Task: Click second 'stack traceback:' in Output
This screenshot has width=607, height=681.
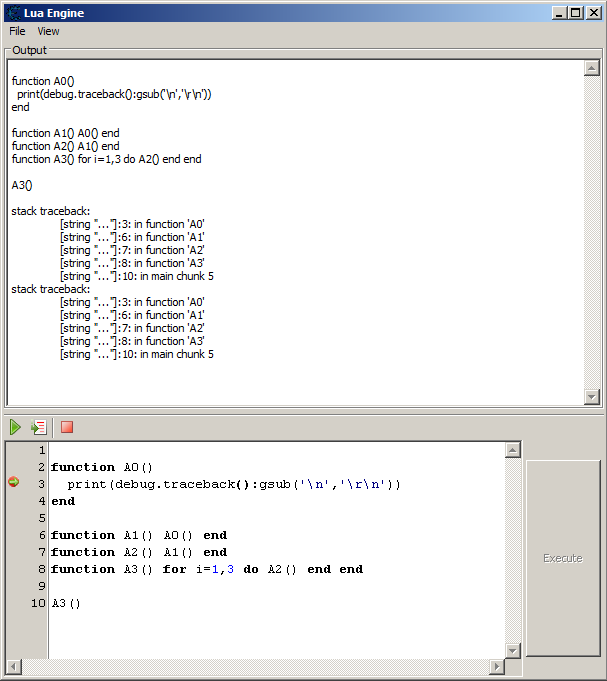Action: [x=51, y=289]
